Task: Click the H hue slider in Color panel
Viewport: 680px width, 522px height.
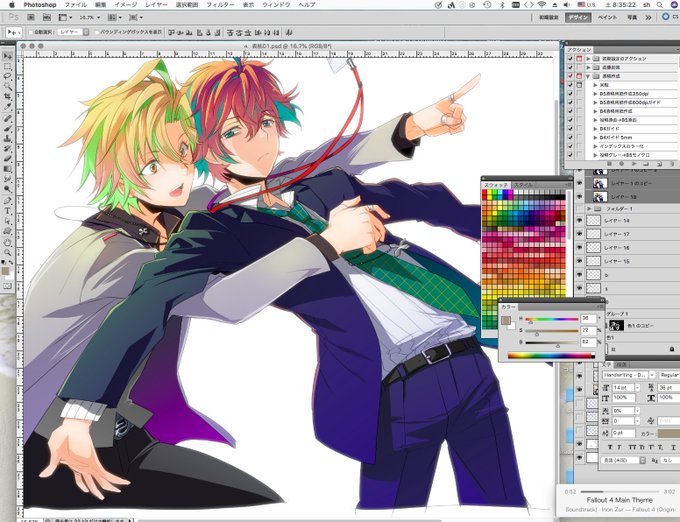Action: pyautogui.click(x=552, y=319)
